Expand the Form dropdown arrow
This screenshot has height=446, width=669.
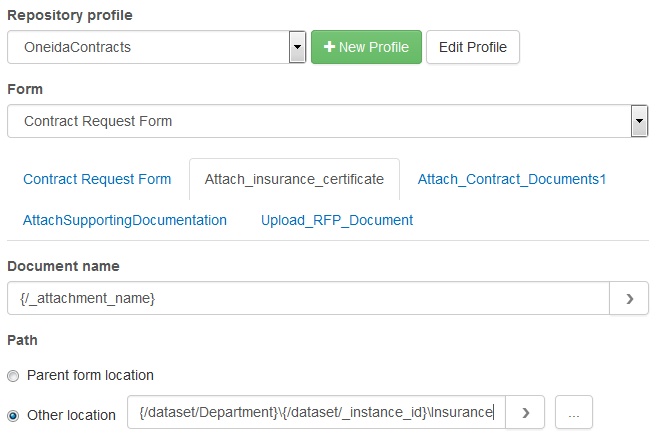click(639, 121)
